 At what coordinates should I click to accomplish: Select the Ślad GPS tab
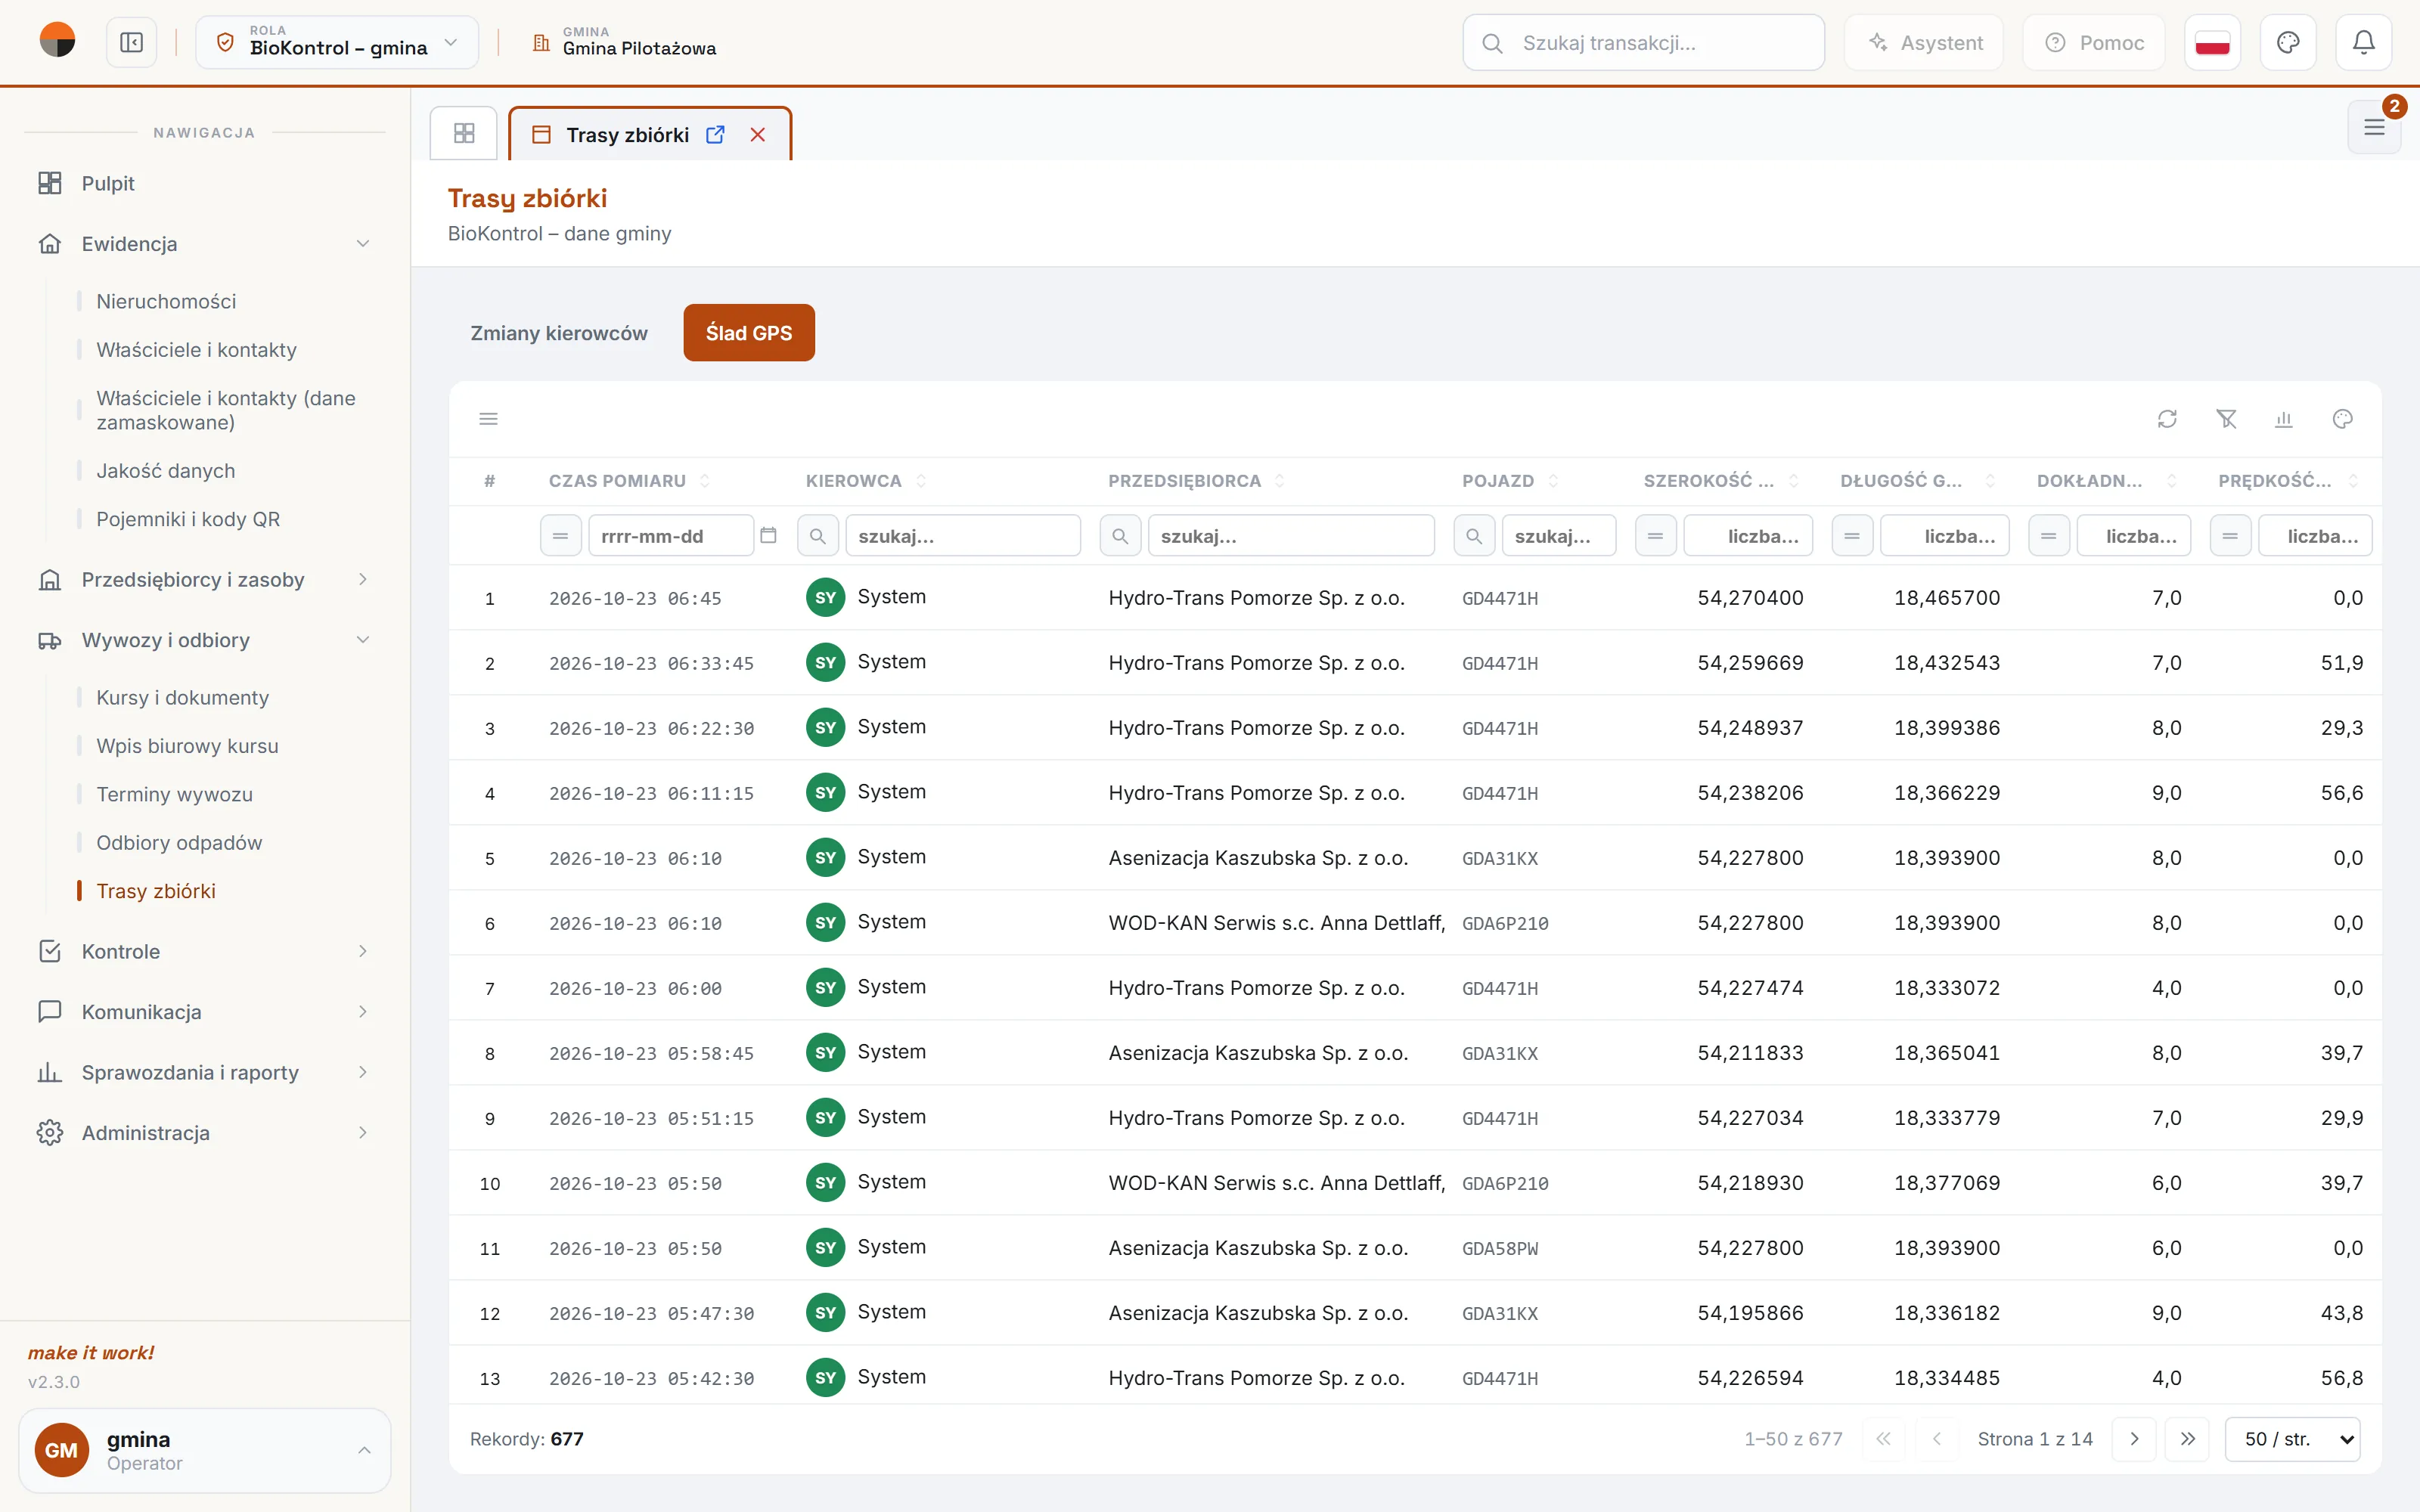(x=749, y=333)
